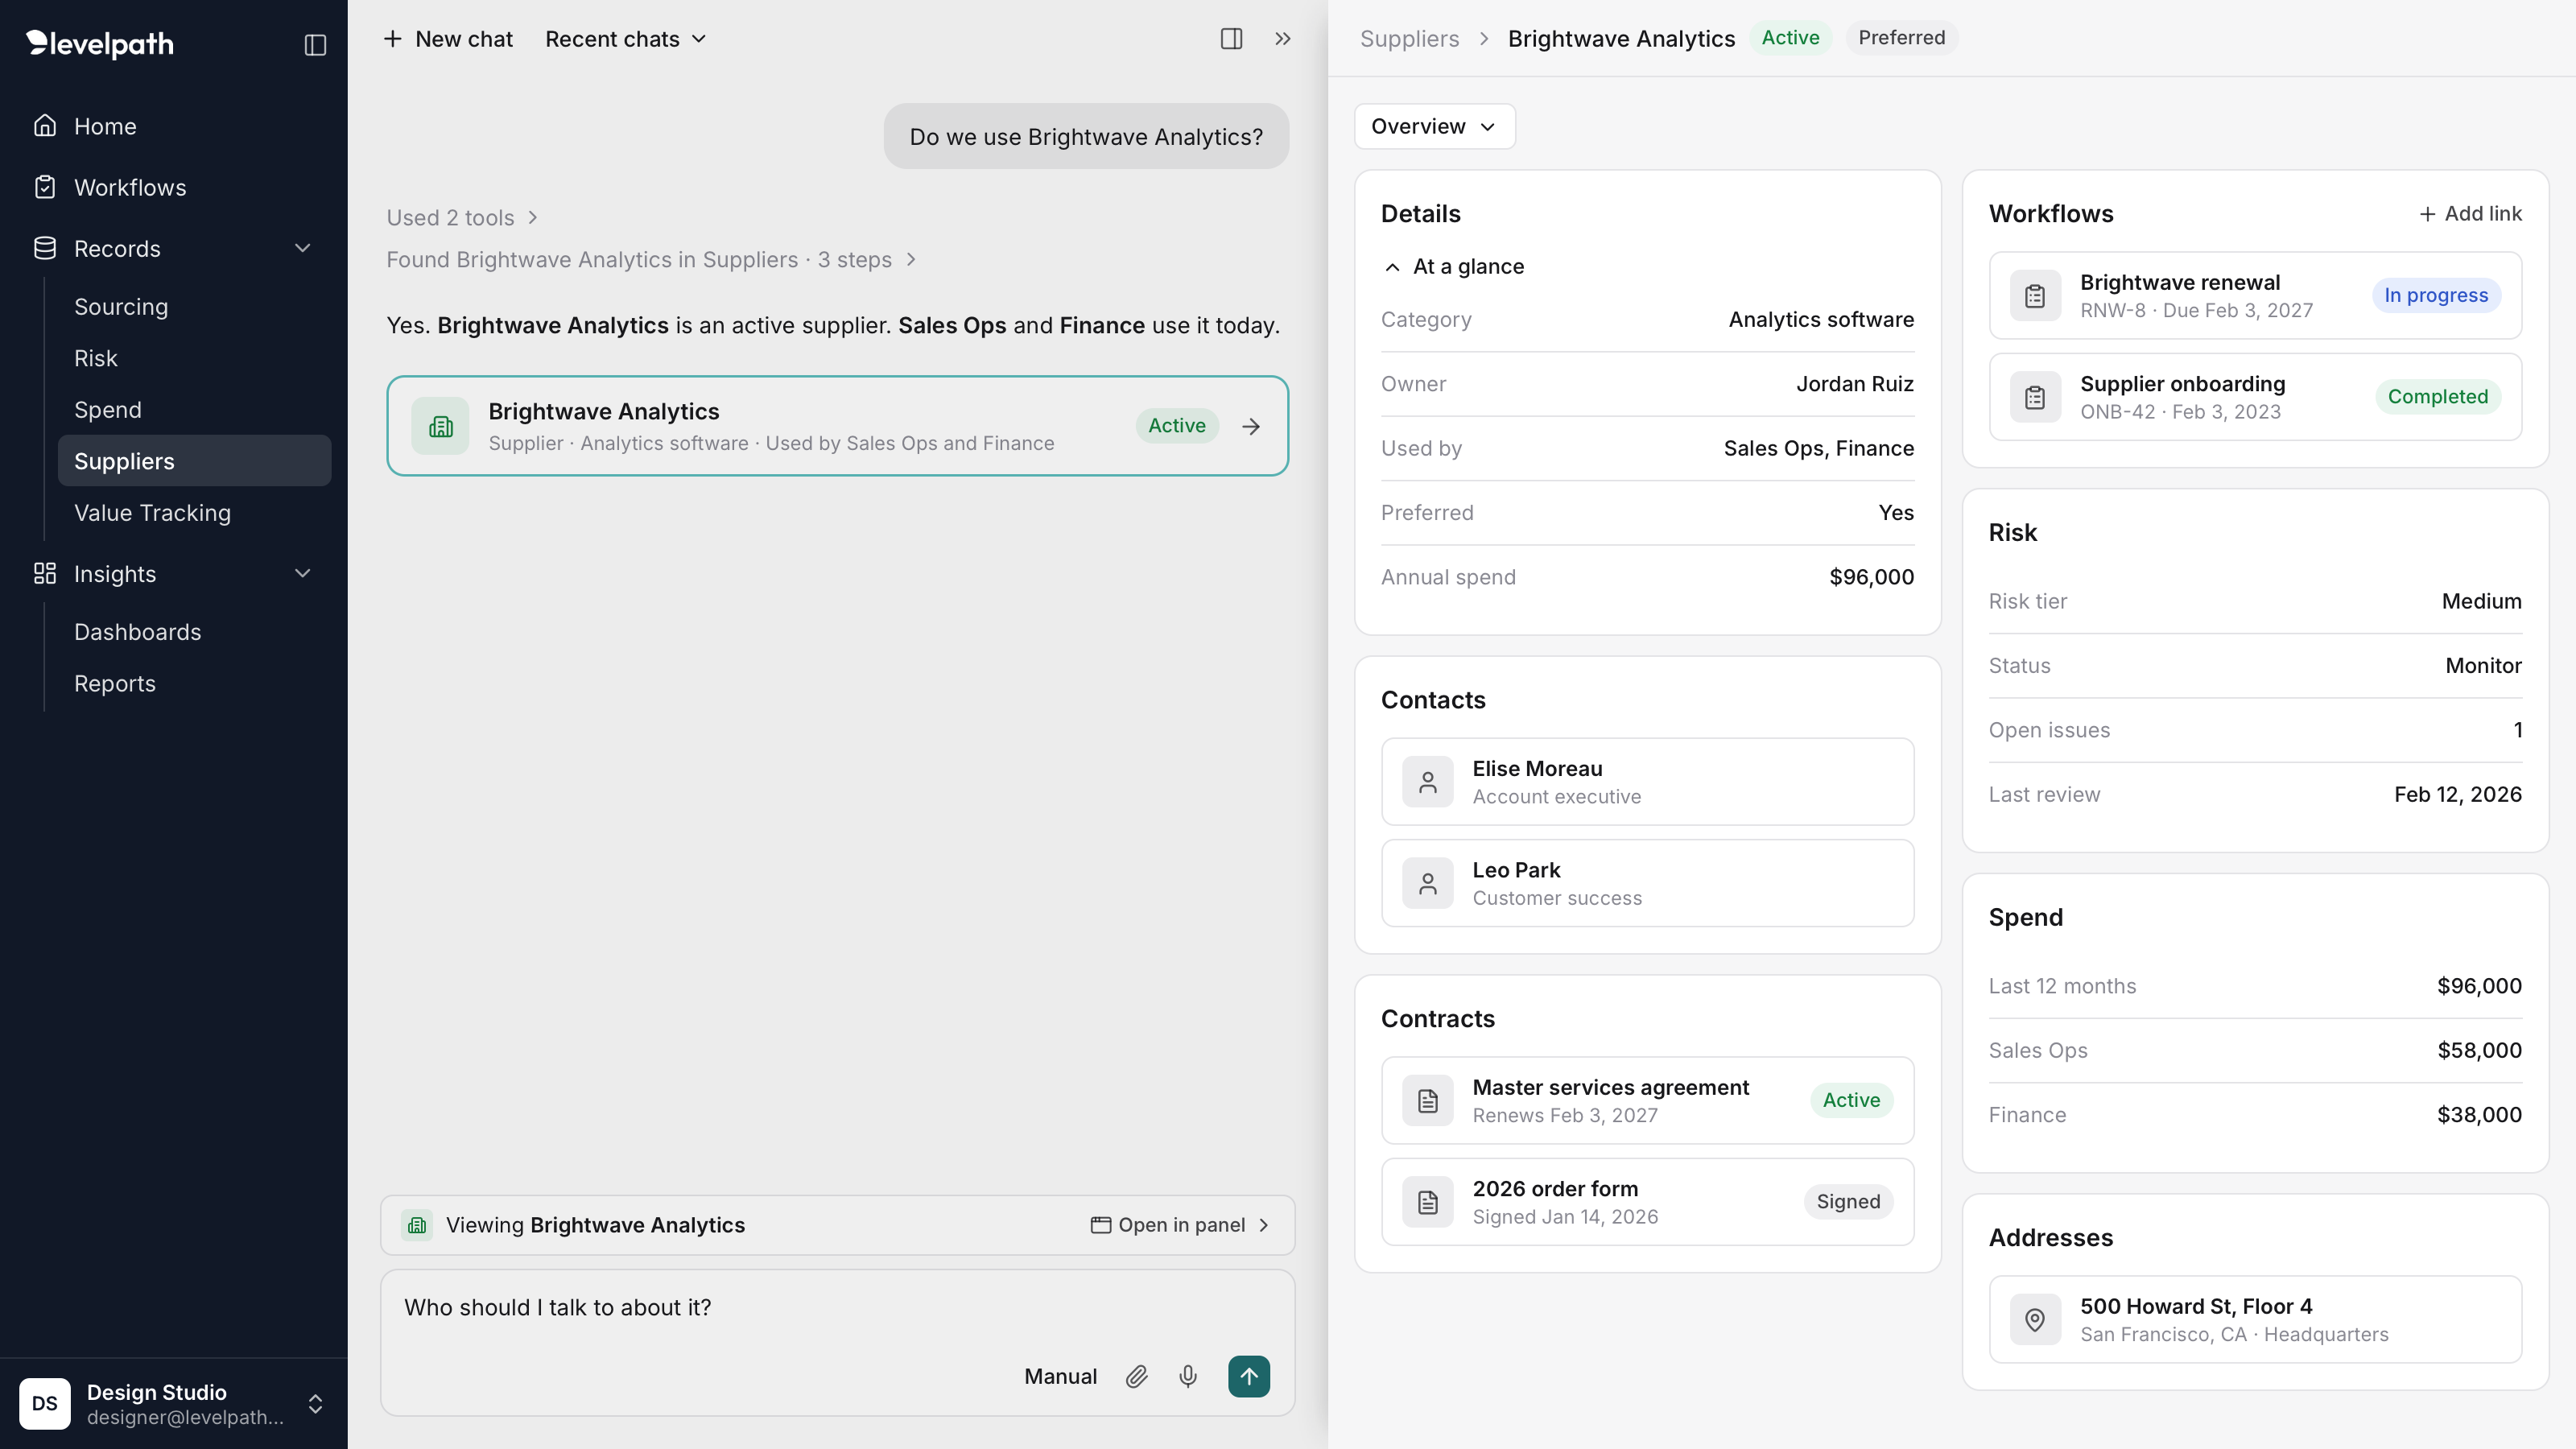Click the building icon on the Brightwave Analytics card
The width and height of the screenshot is (2576, 1449).
click(440, 426)
